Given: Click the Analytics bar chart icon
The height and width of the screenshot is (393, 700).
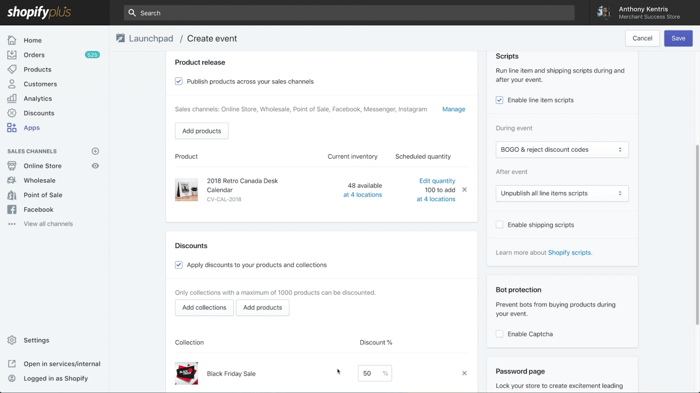Looking at the screenshot, I should coord(12,98).
